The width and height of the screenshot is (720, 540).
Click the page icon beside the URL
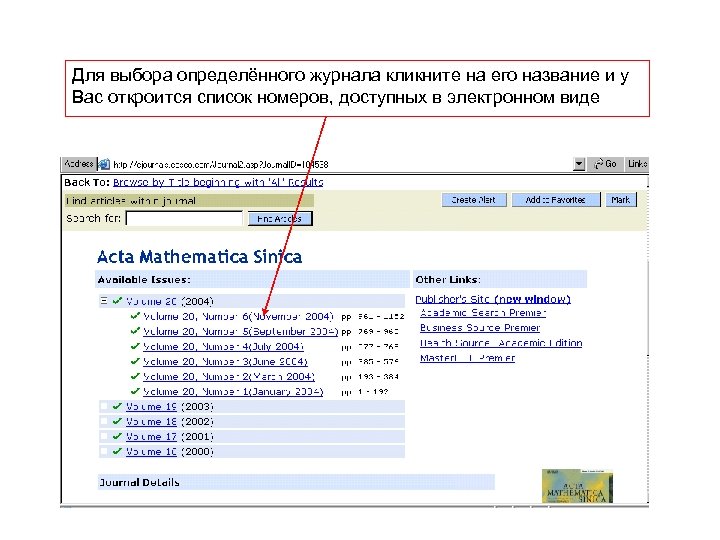[104, 164]
